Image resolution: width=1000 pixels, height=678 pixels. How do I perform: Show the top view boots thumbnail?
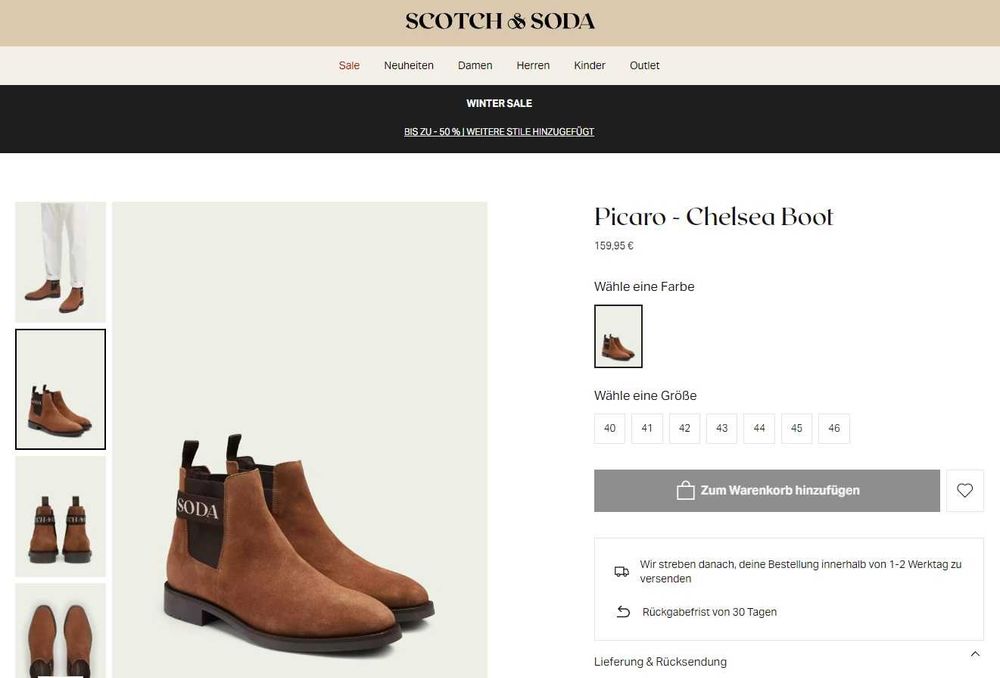pyautogui.click(x=60, y=632)
